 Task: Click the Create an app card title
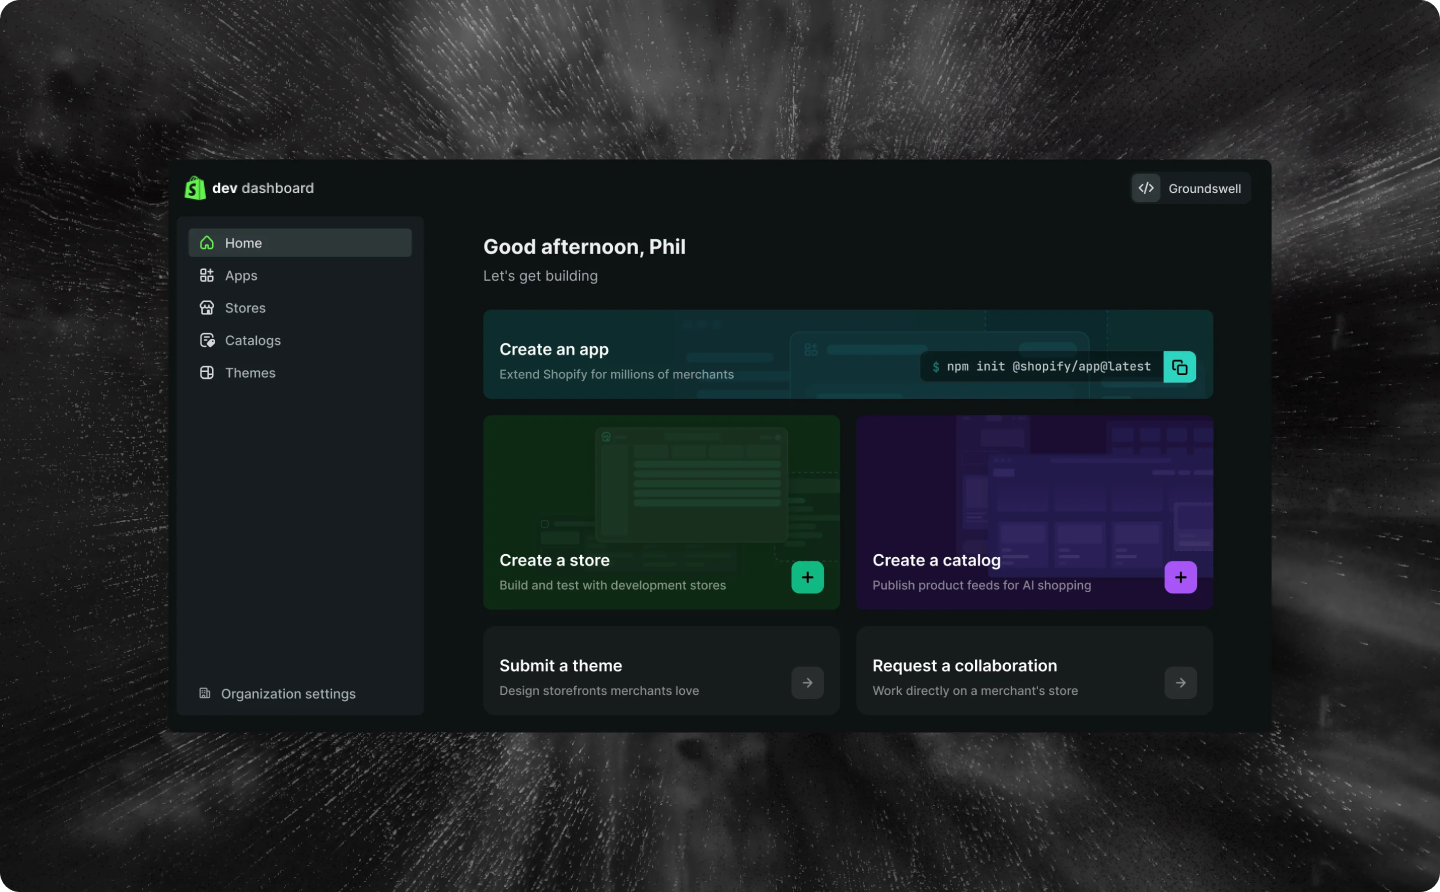pyautogui.click(x=554, y=349)
